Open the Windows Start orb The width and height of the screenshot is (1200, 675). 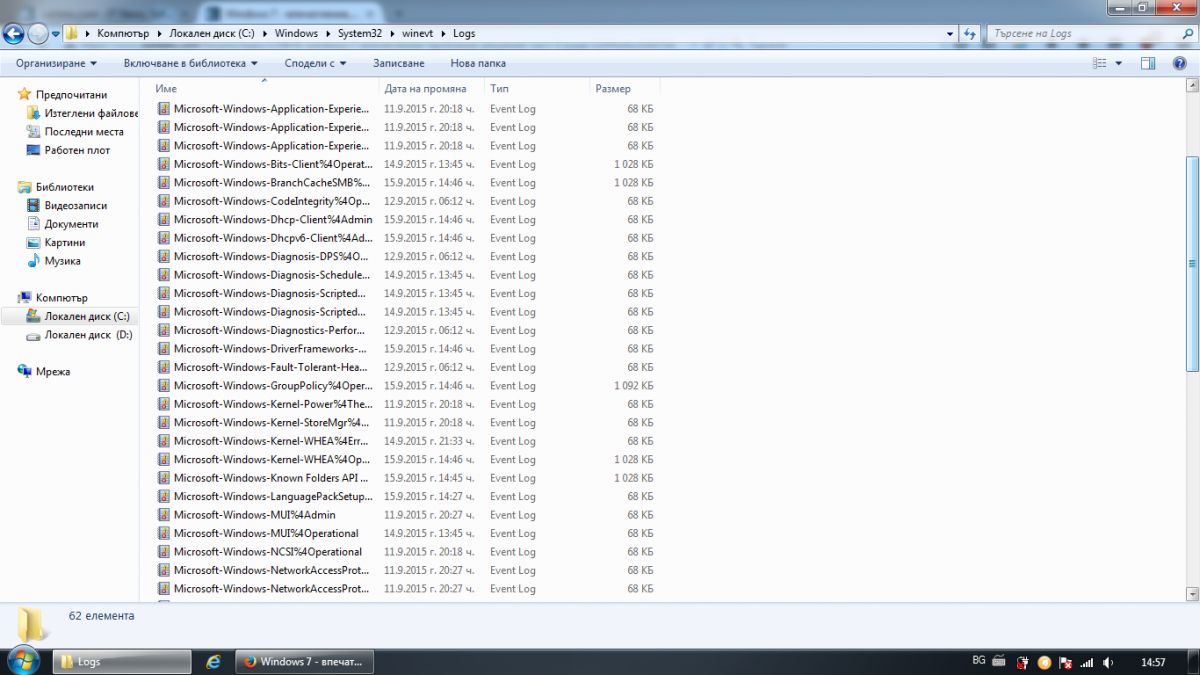(x=23, y=660)
